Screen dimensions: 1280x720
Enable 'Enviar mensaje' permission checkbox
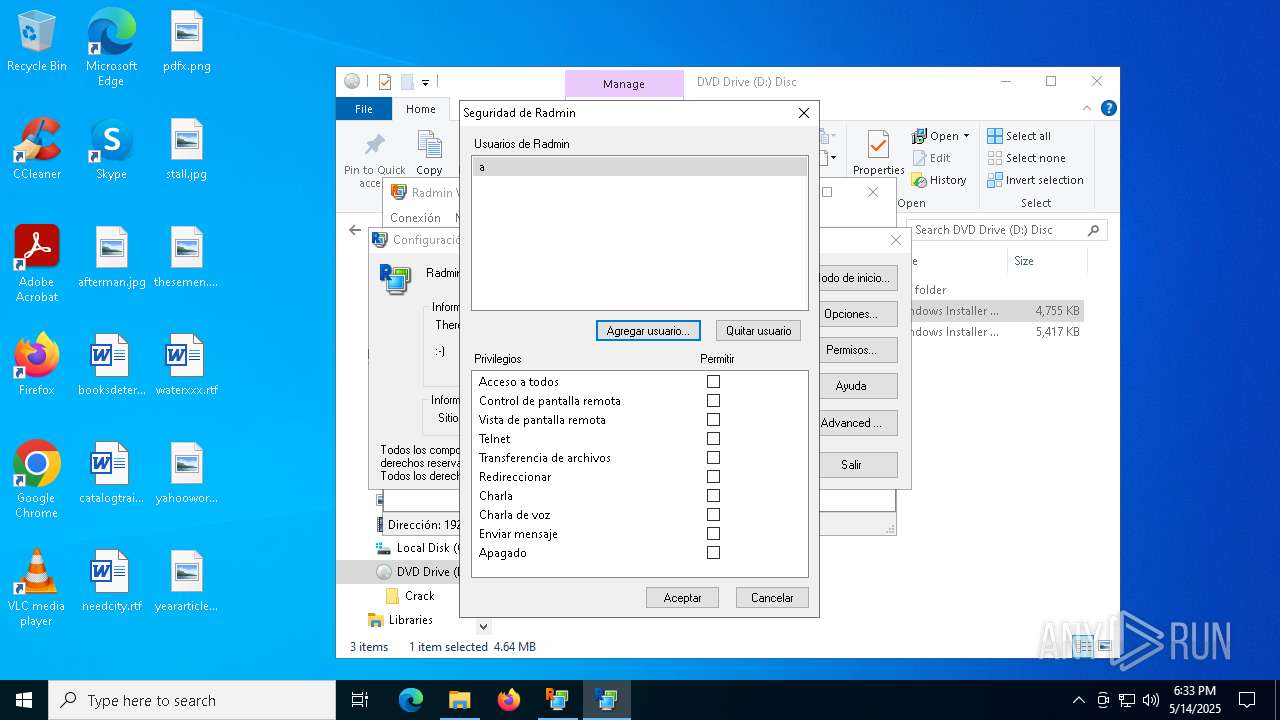click(713, 534)
